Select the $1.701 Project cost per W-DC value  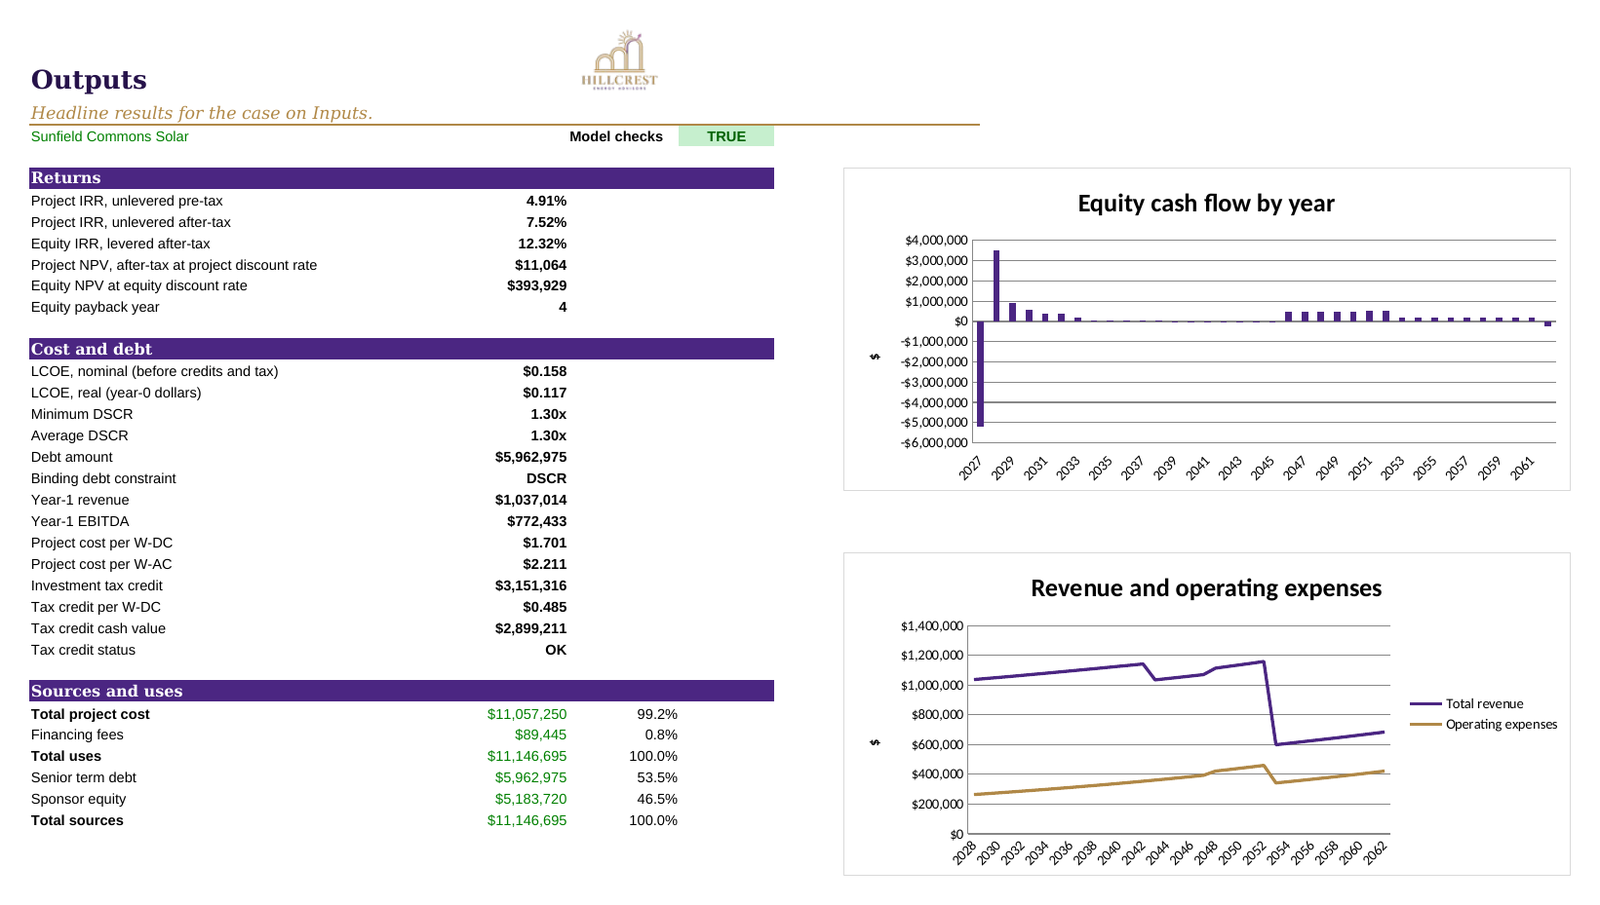[545, 543]
